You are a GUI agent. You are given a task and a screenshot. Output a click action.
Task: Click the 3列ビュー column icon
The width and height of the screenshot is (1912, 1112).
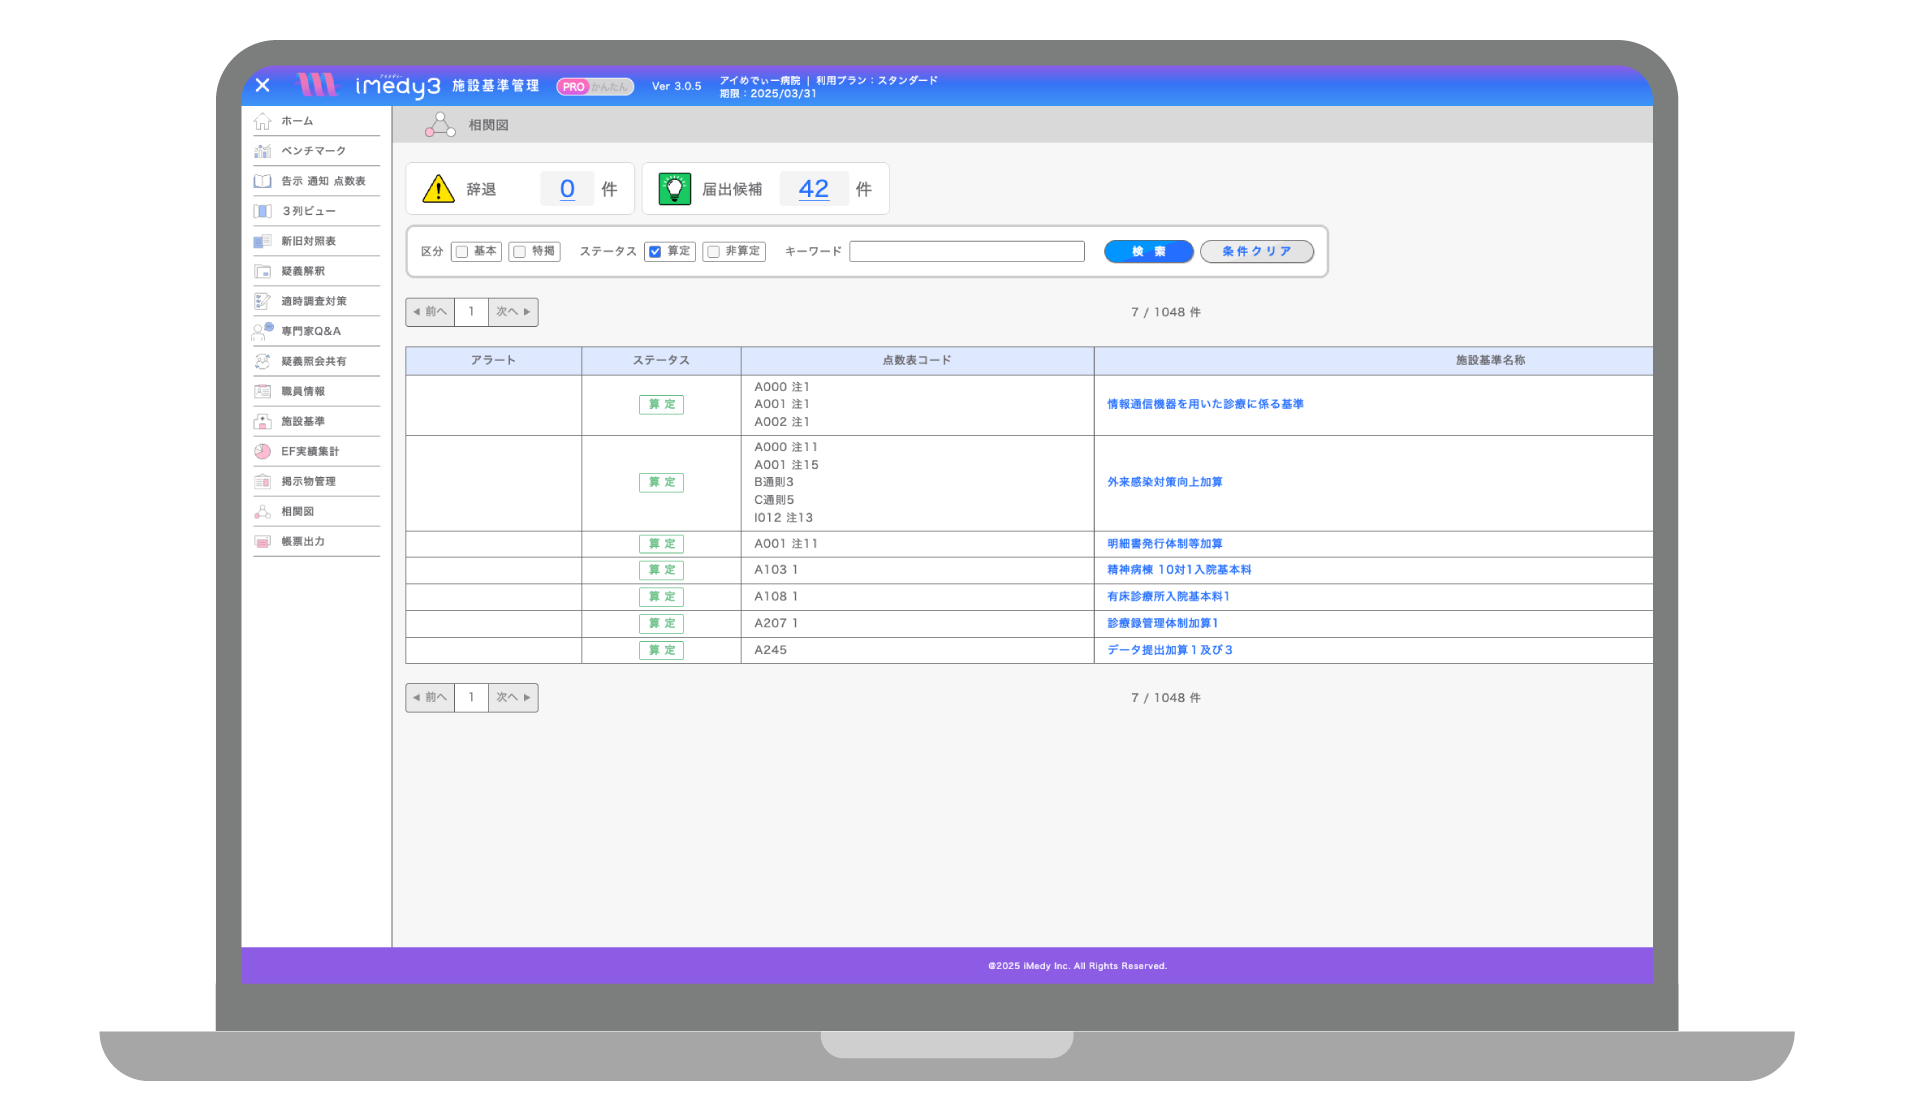tap(263, 211)
